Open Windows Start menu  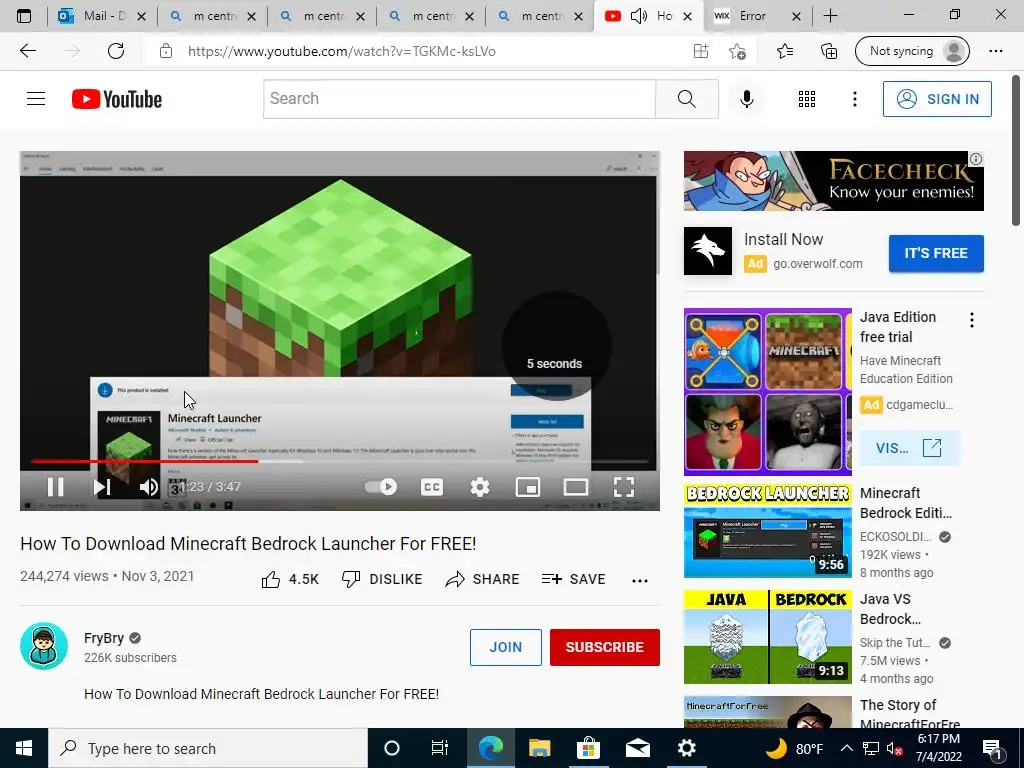24,748
